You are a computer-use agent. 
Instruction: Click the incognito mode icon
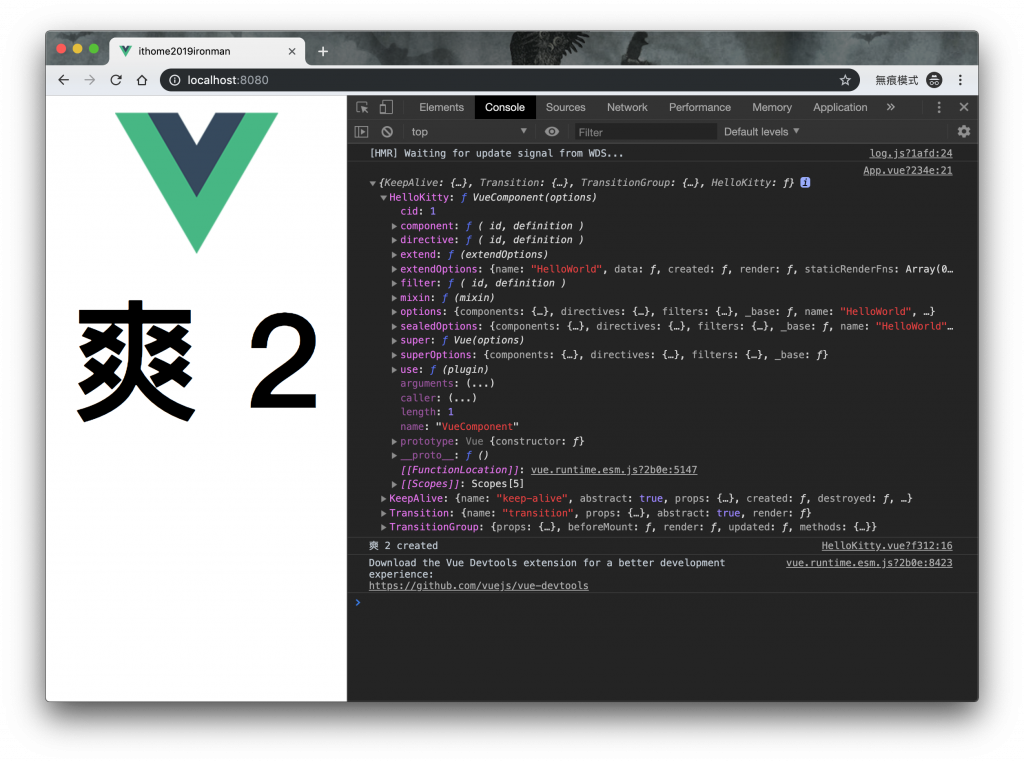point(935,80)
